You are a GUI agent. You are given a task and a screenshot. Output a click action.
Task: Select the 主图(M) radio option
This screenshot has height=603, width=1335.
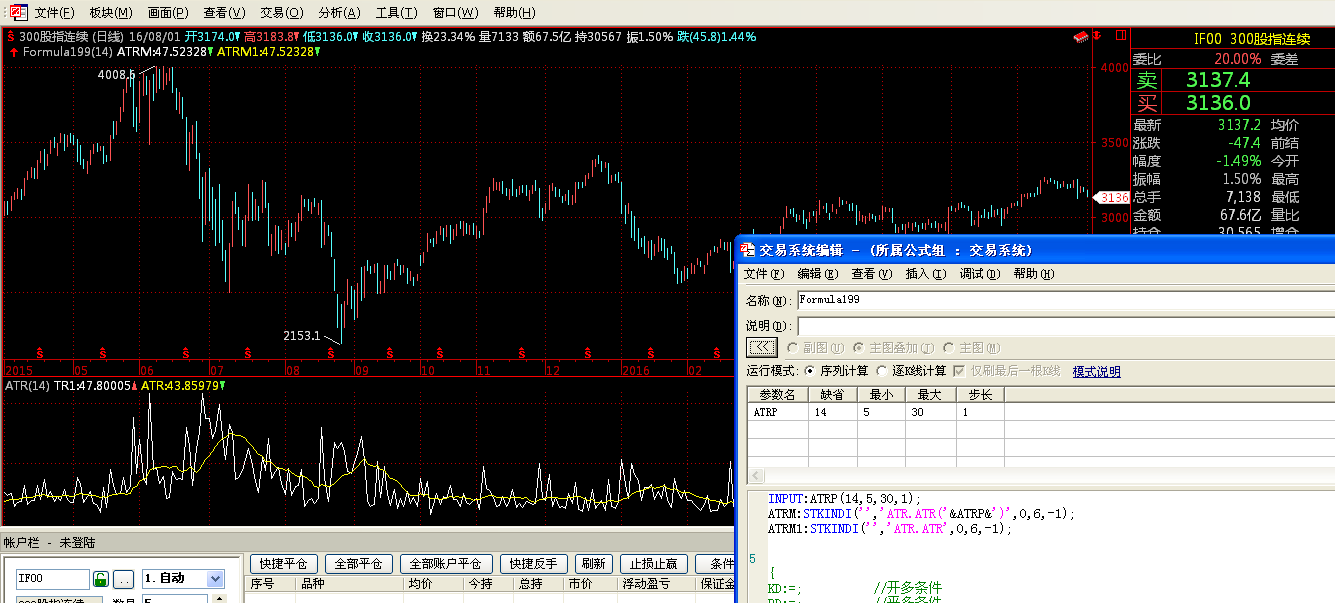pyautogui.click(x=948, y=348)
